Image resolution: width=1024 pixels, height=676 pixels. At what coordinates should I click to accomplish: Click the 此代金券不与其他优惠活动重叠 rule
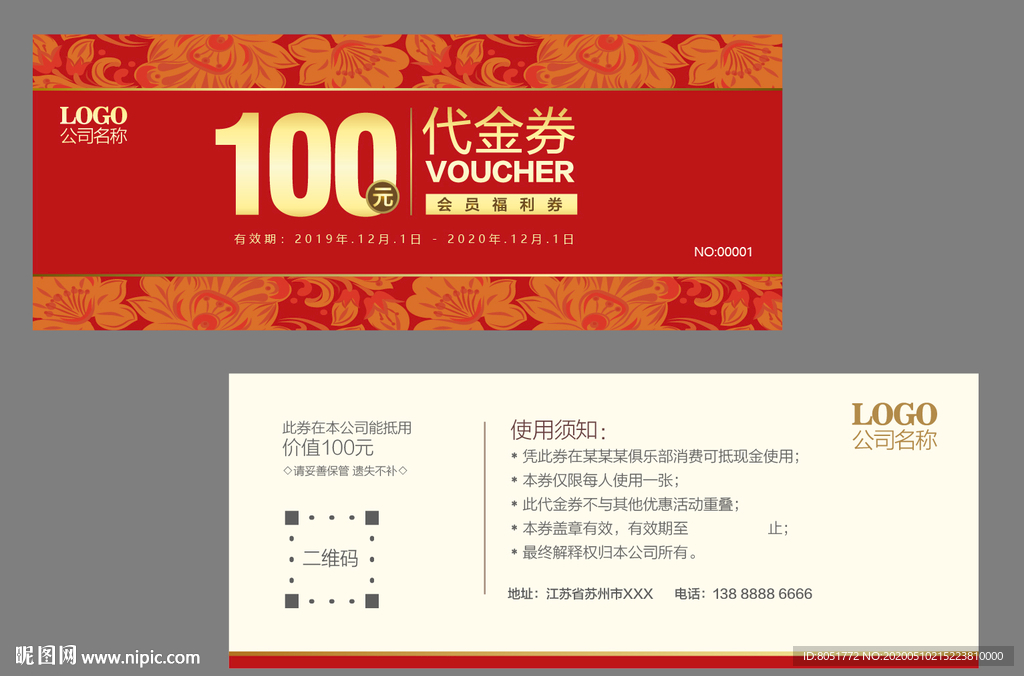[625, 504]
